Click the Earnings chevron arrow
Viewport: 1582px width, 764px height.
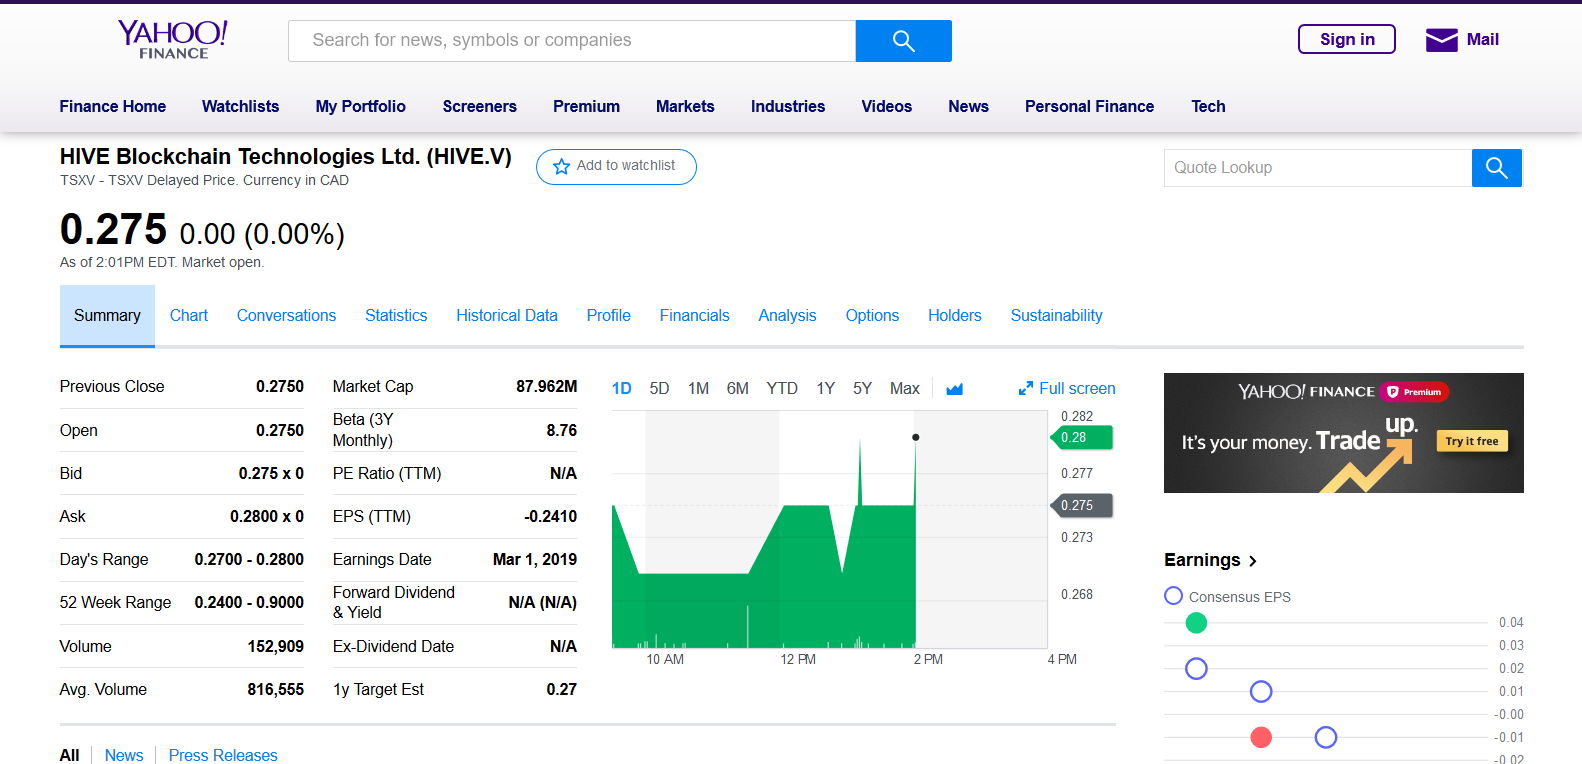1253,561
